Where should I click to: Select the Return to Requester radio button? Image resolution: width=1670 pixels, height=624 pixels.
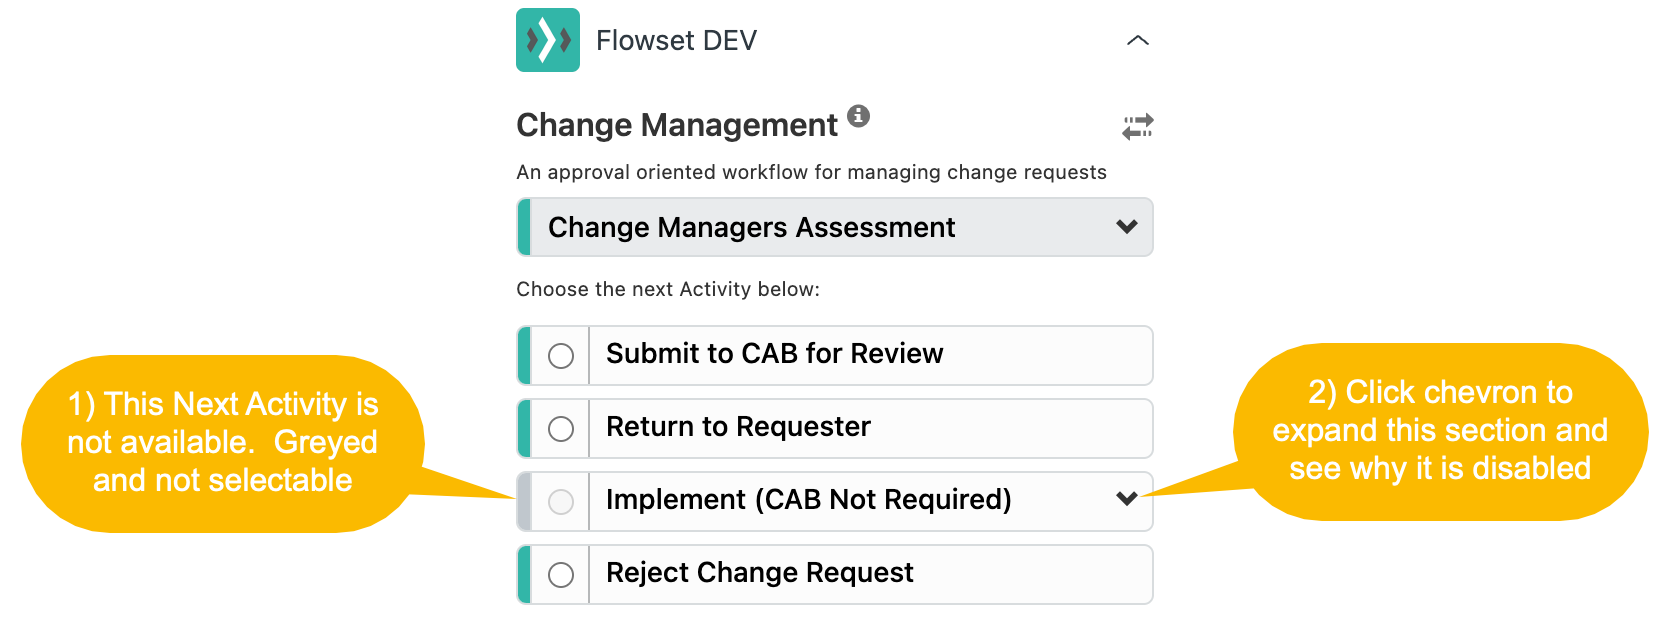(x=561, y=429)
